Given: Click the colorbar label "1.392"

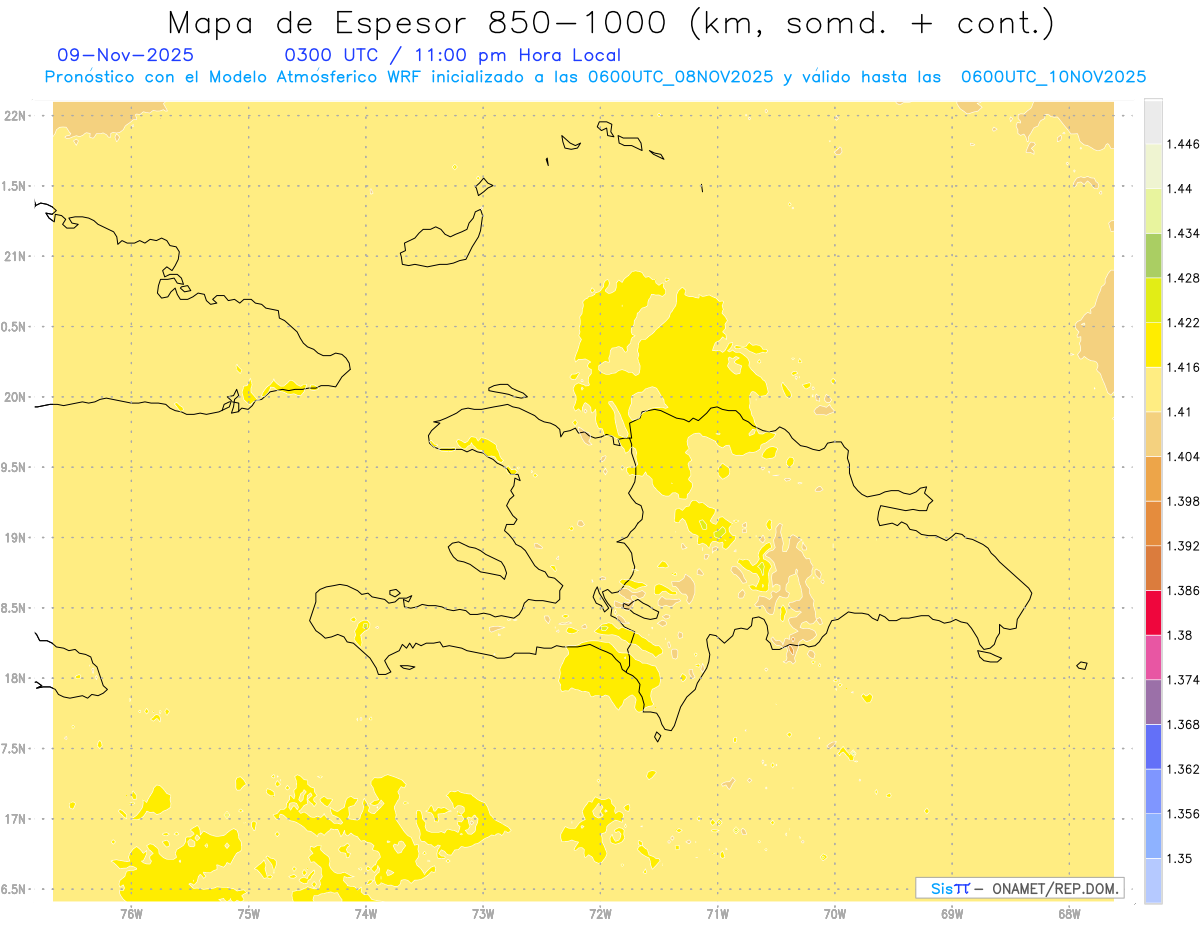Looking at the screenshot, I should click(x=1184, y=546).
